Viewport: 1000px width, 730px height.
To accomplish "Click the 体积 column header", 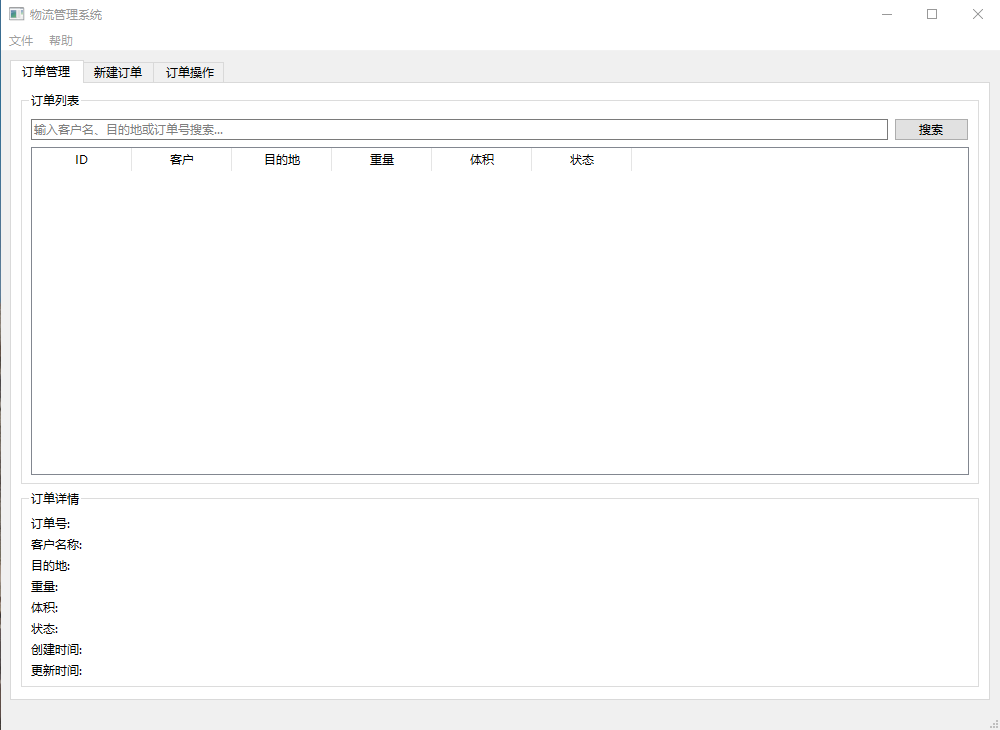I will (x=482, y=160).
